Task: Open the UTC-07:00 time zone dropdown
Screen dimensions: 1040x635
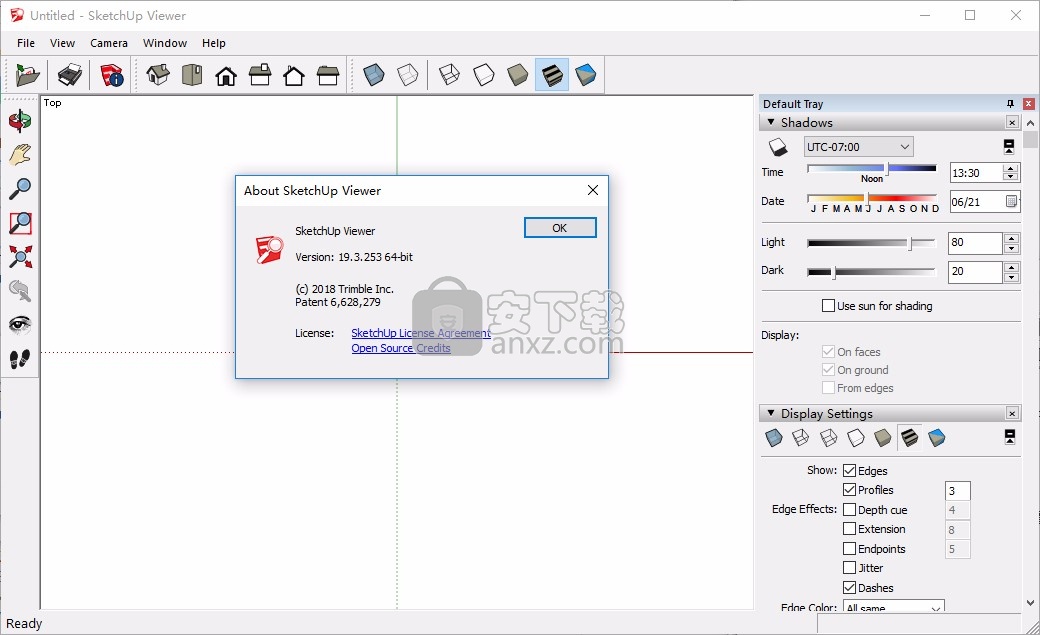Action: [858, 147]
